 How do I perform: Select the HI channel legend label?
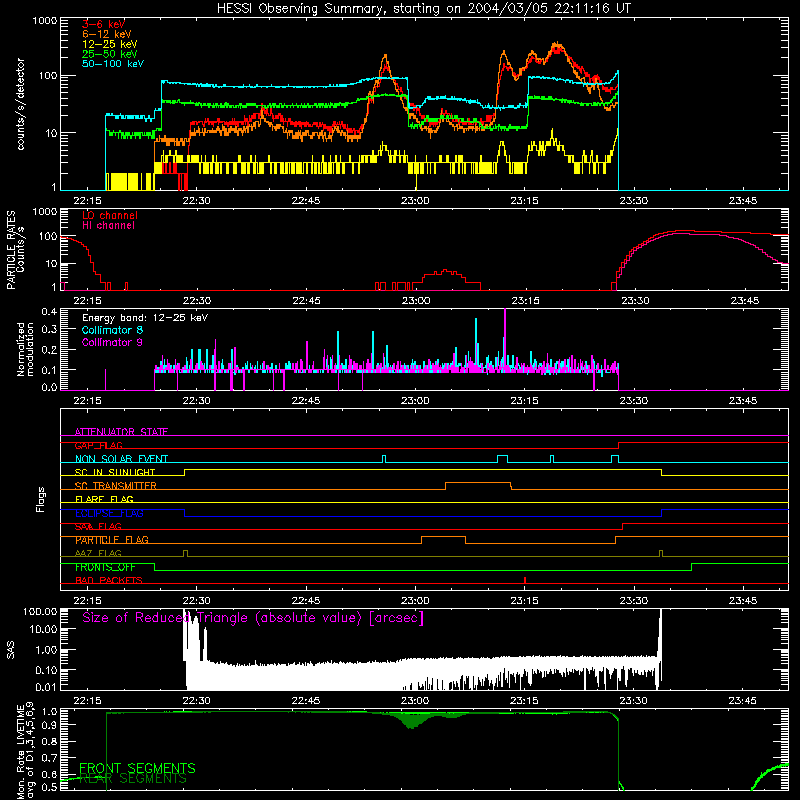108,225
